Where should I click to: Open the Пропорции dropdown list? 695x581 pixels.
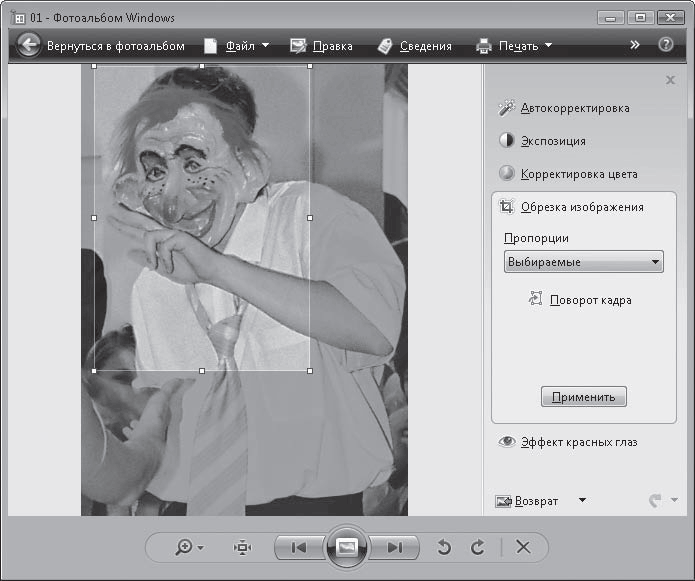584,262
